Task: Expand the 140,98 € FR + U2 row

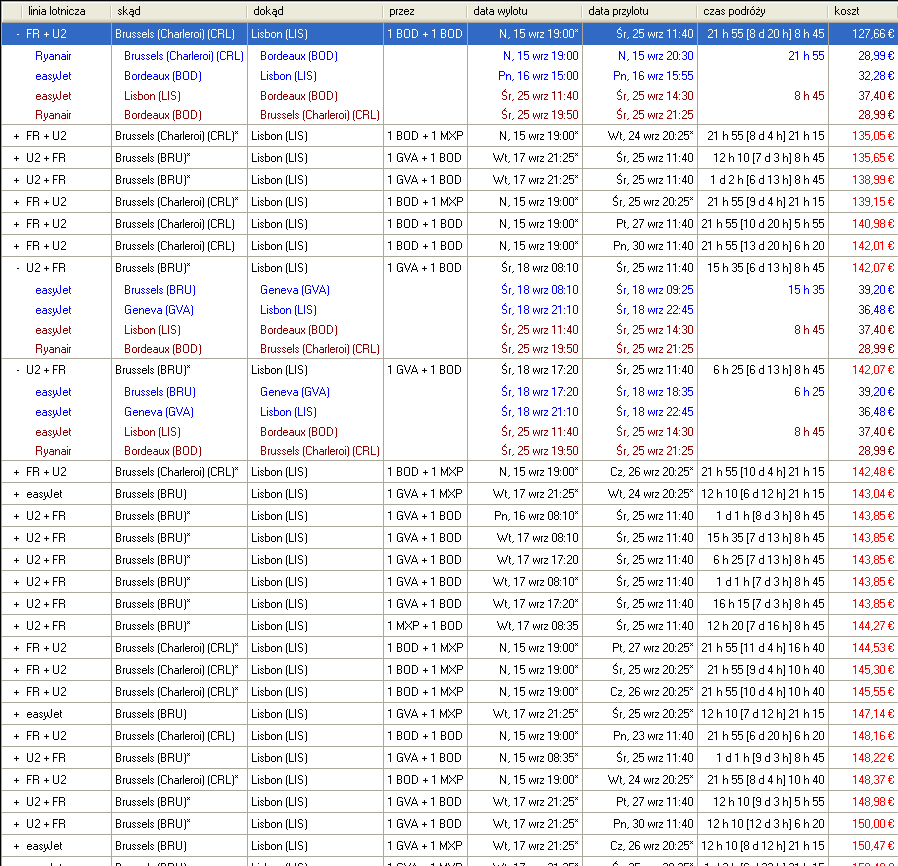Action: (x=17, y=225)
